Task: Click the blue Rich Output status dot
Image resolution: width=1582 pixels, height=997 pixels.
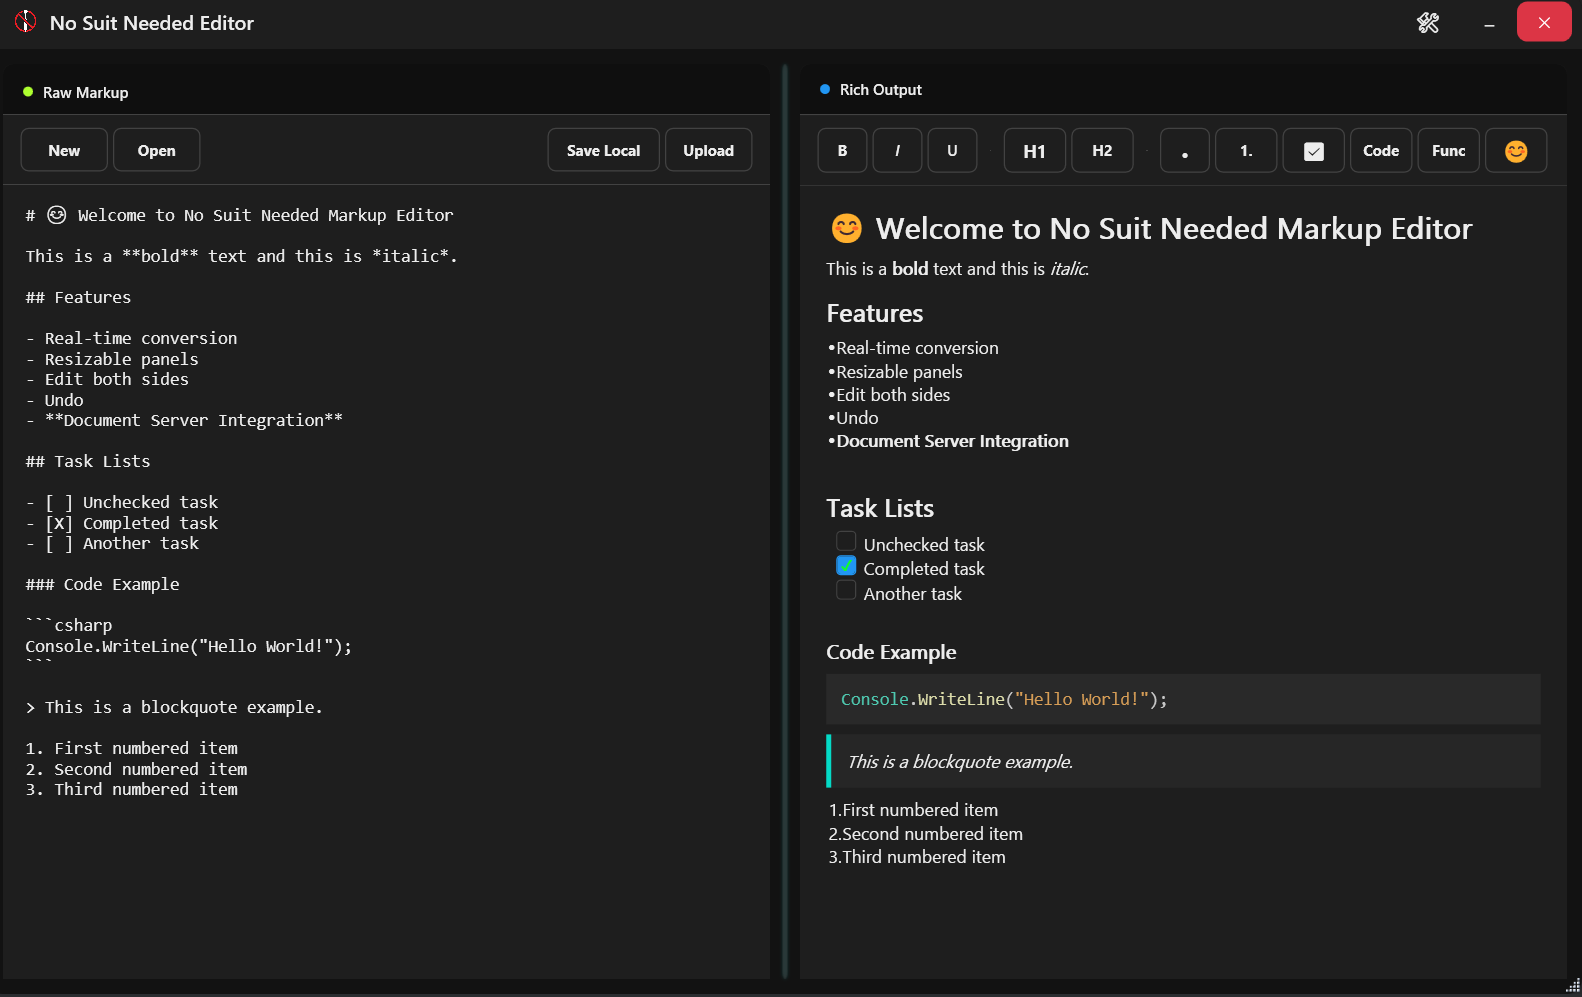Action: [x=825, y=89]
